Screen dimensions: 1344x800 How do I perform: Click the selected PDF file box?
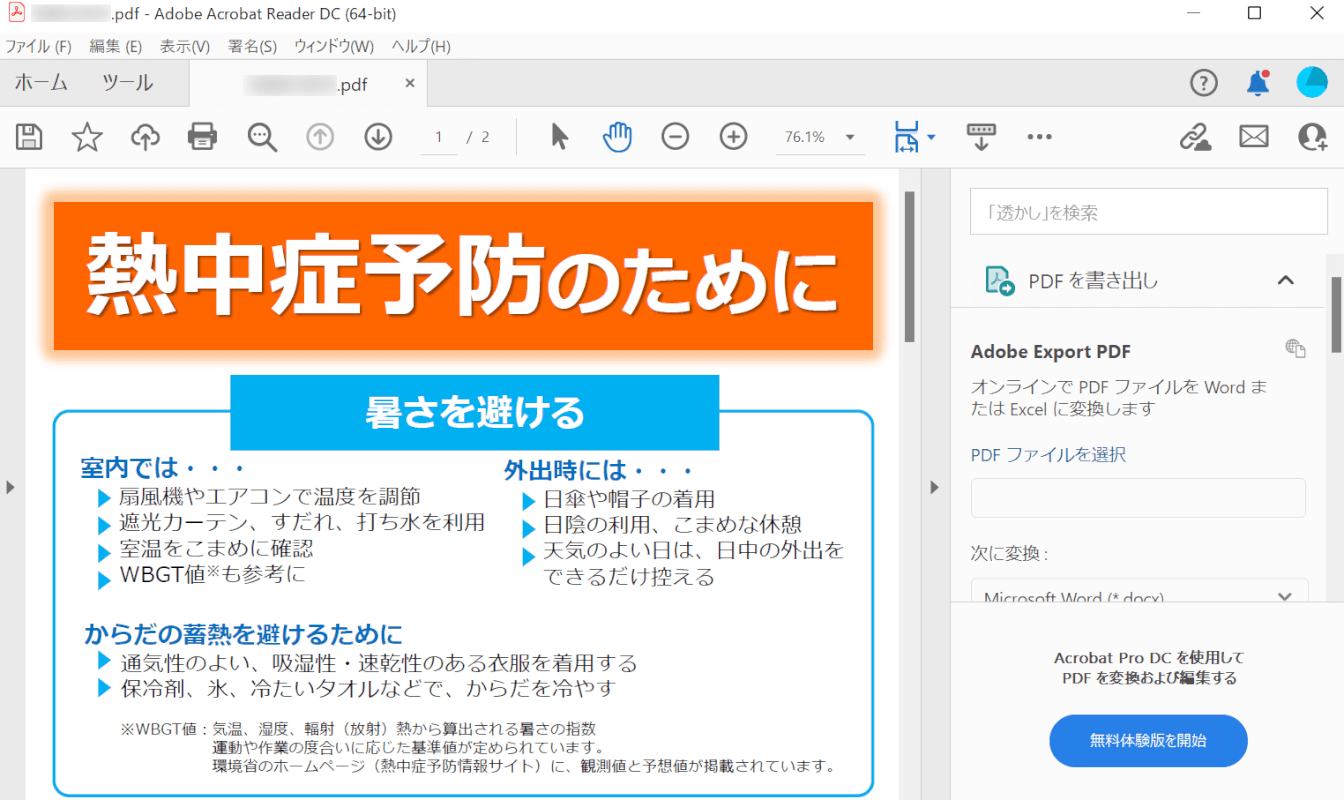[1138, 498]
